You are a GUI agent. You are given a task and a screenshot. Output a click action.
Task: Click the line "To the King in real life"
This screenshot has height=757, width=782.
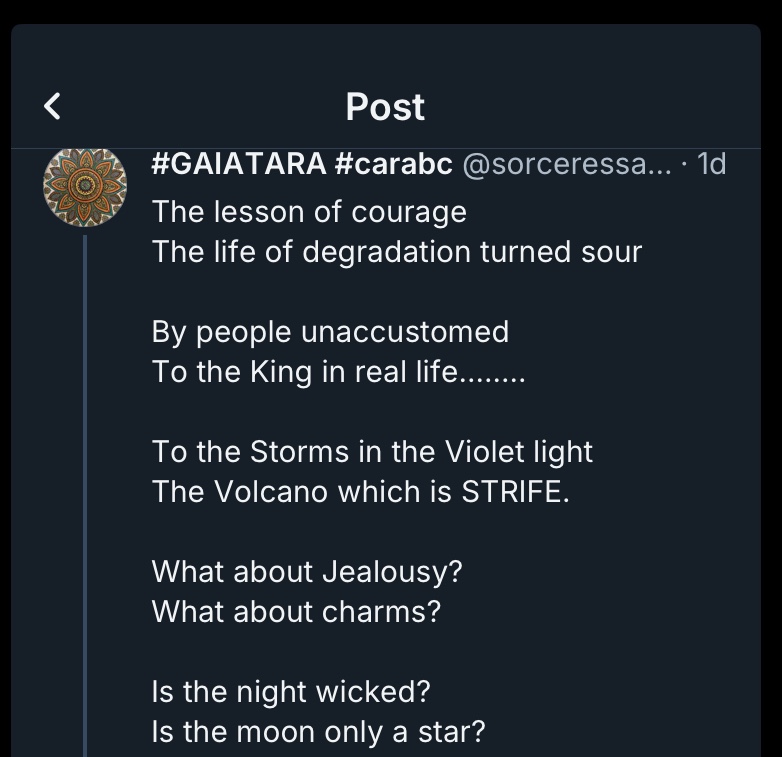pos(338,372)
